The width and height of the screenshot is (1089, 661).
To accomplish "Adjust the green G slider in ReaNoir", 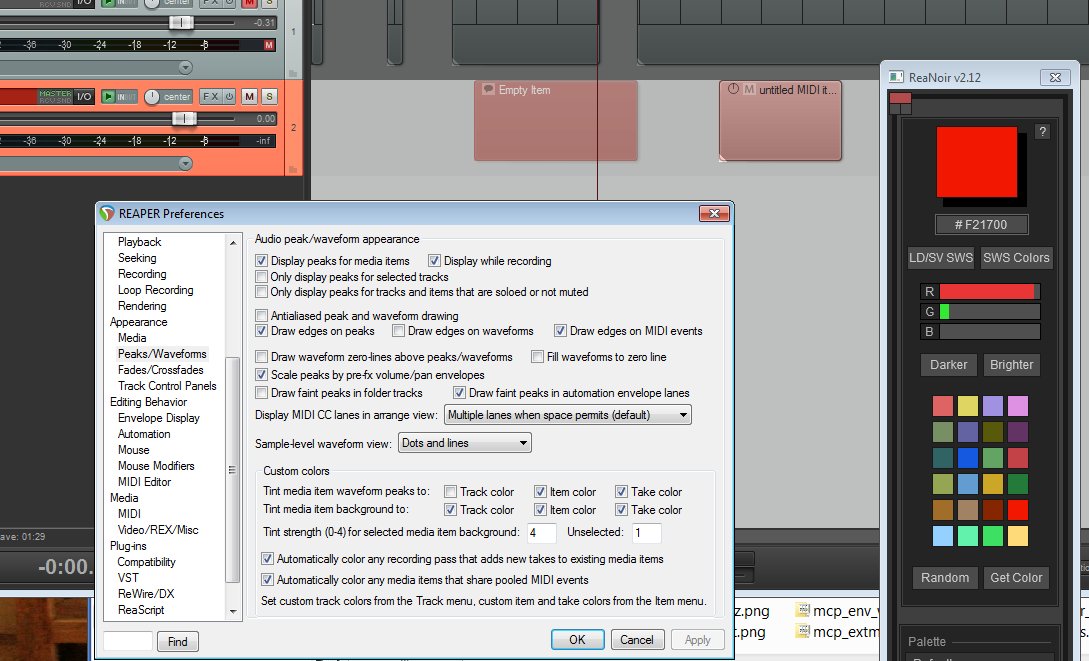I will 989,312.
